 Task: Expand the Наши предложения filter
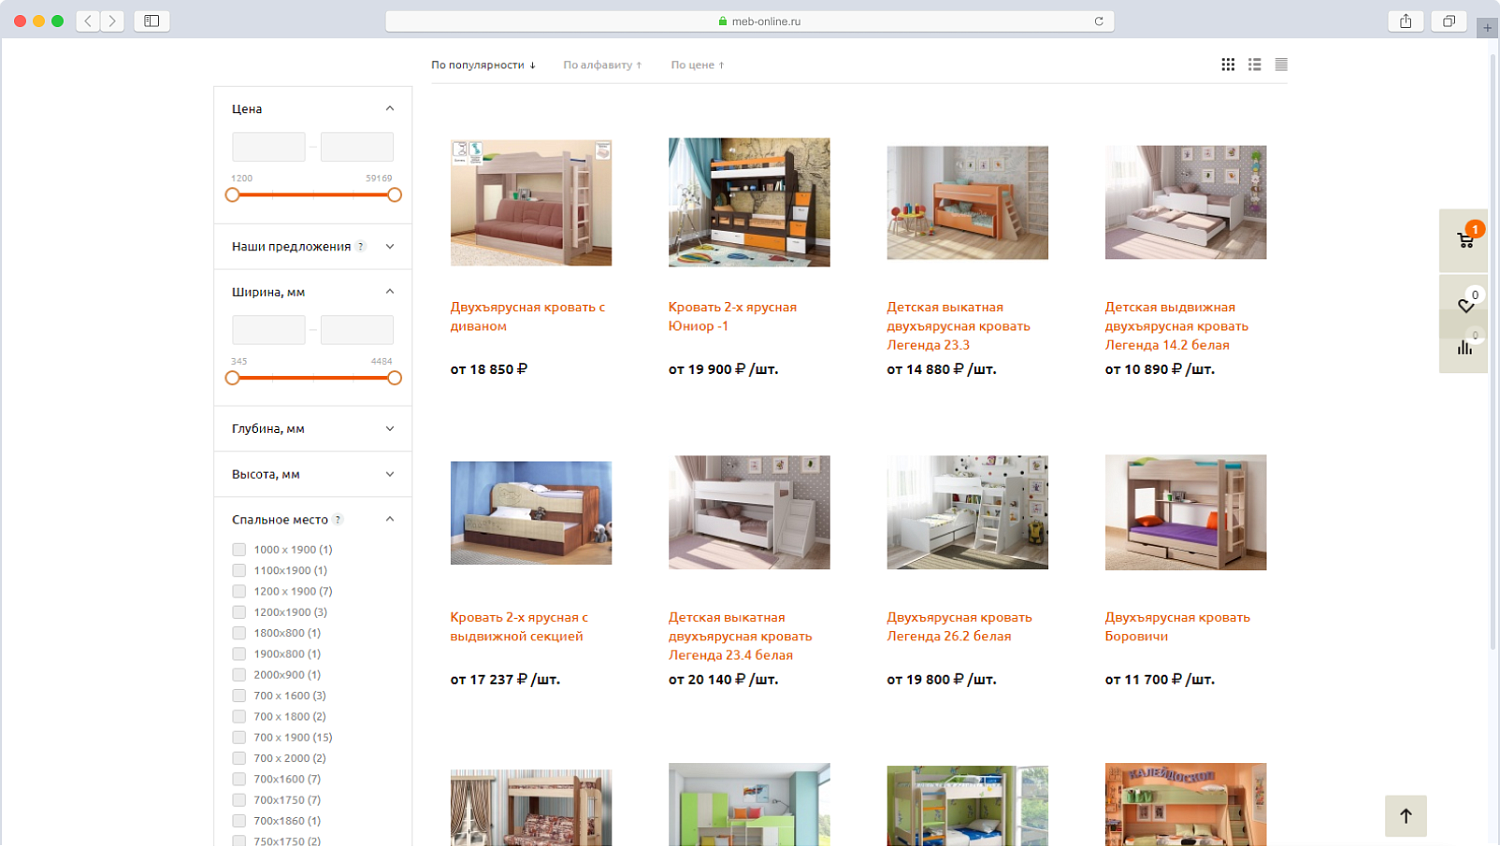pyautogui.click(x=312, y=247)
